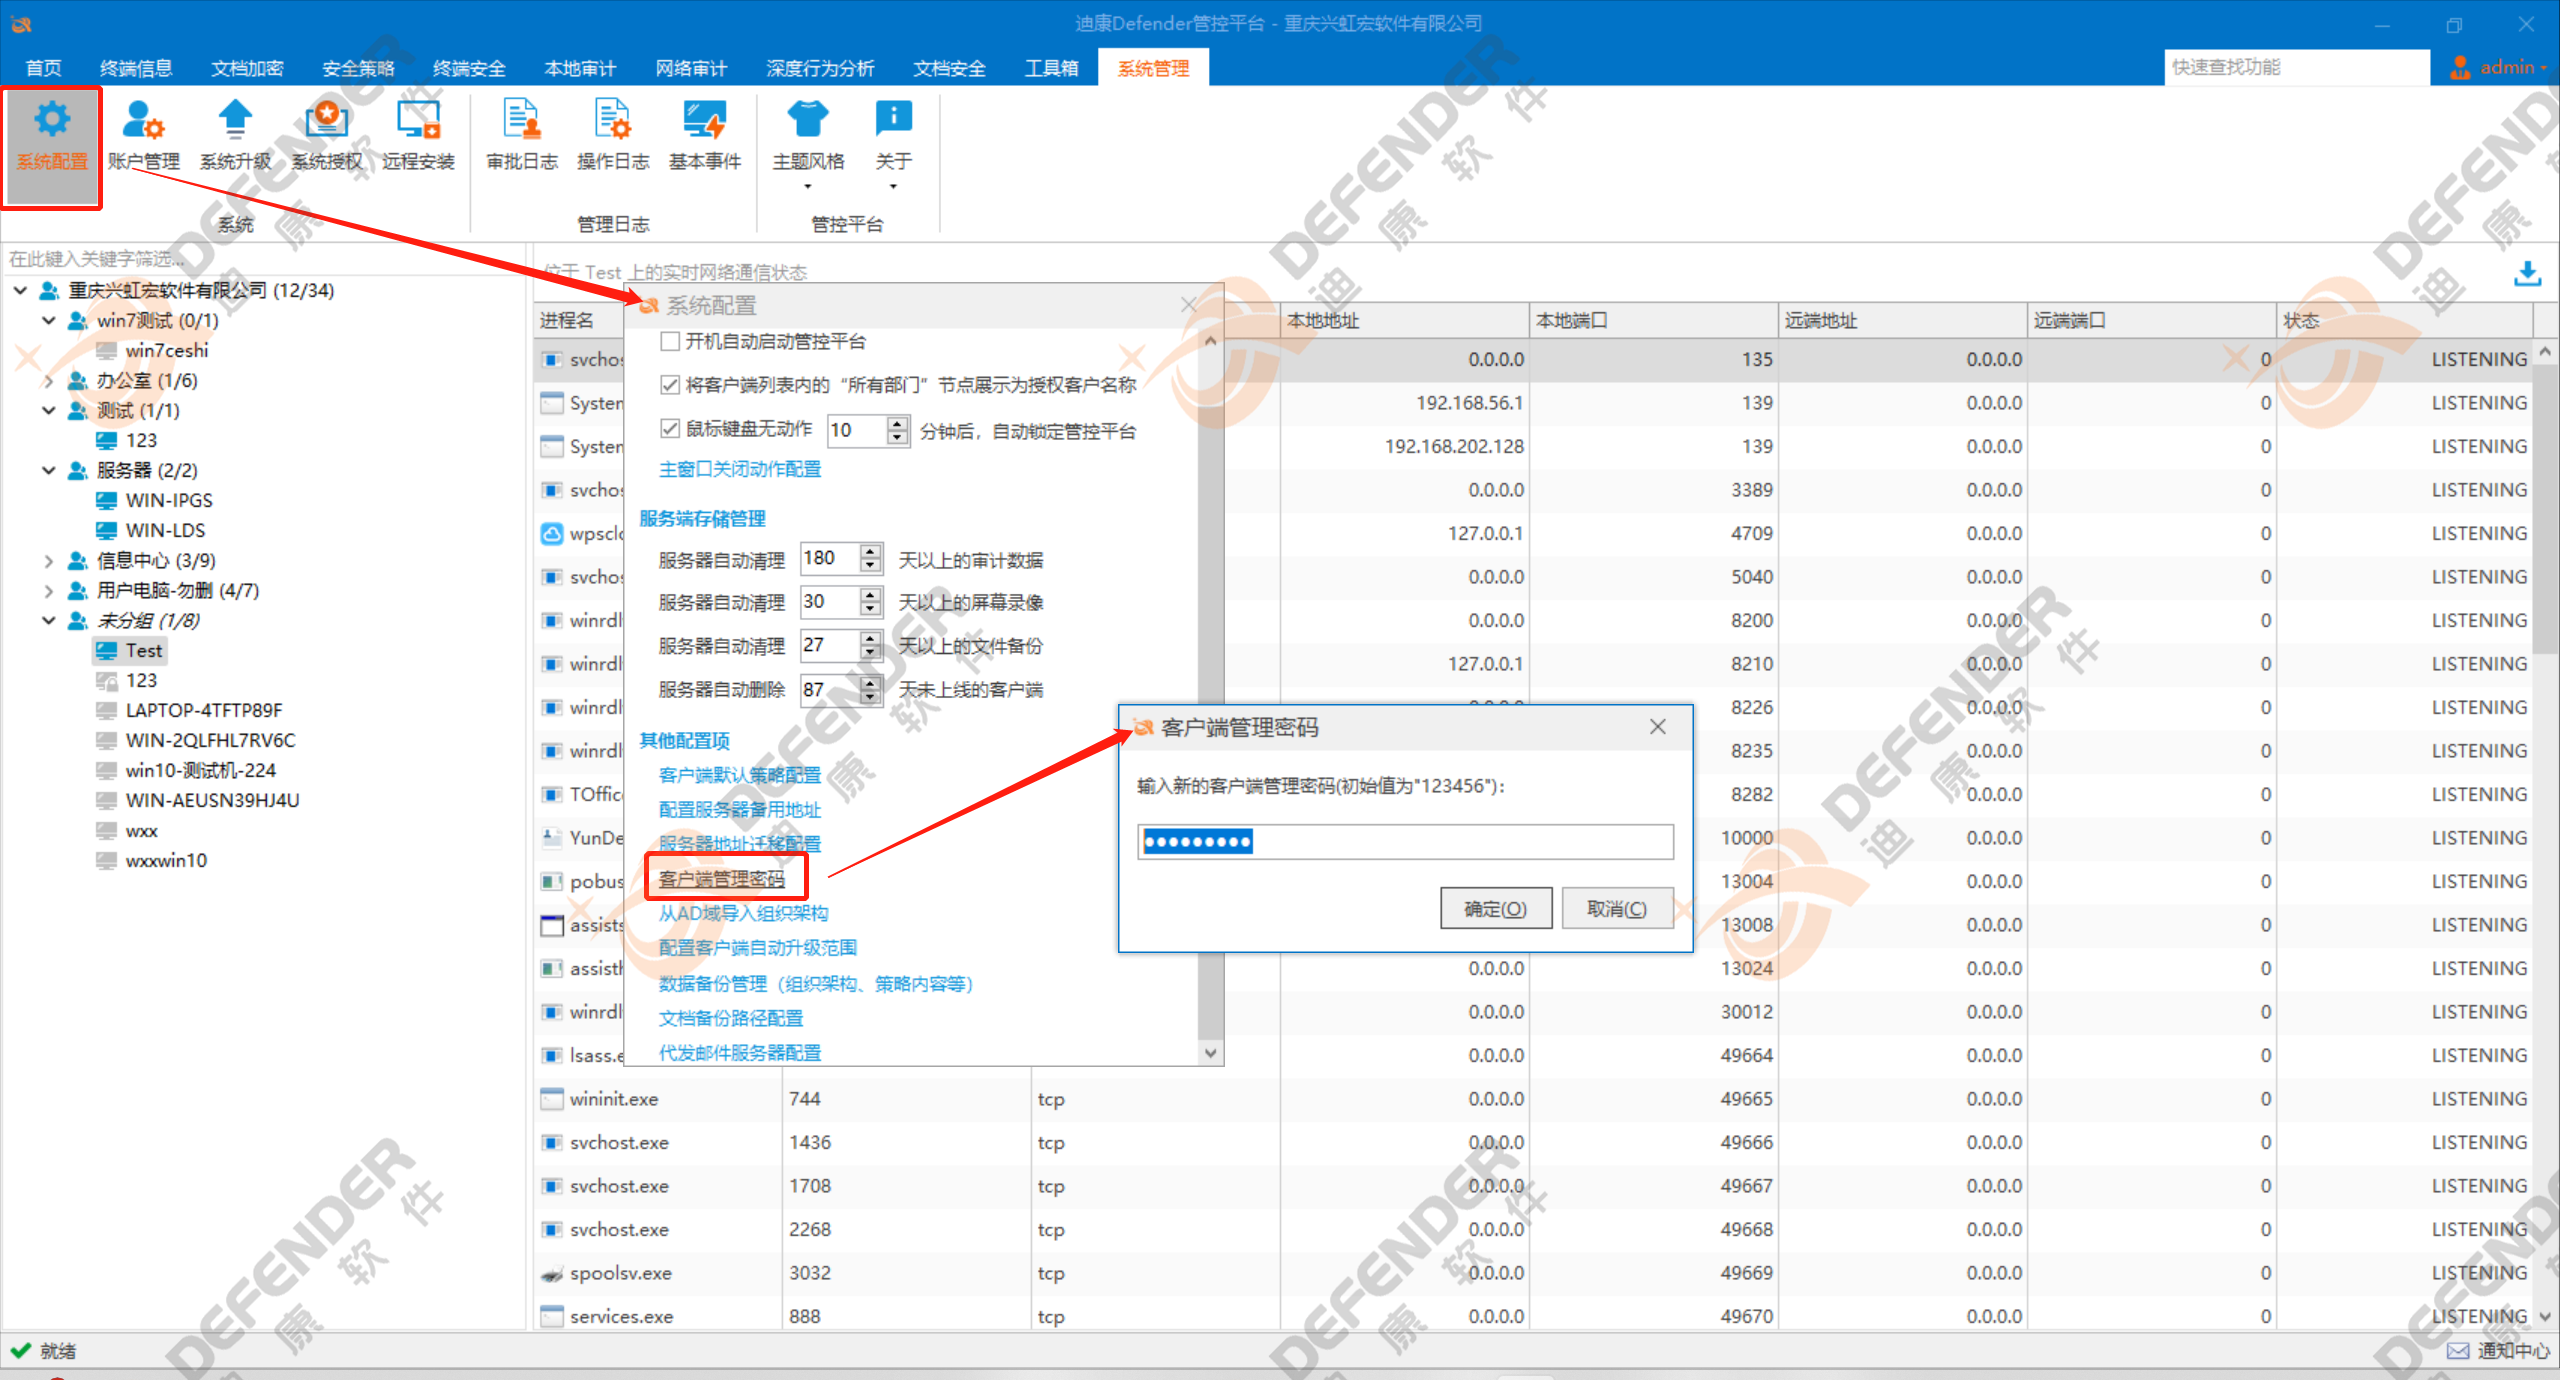Viewport: 2560px width, 1380px height.
Task: Toggle 将客户端列表内的所有部门 checkbox
Action: coord(671,385)
